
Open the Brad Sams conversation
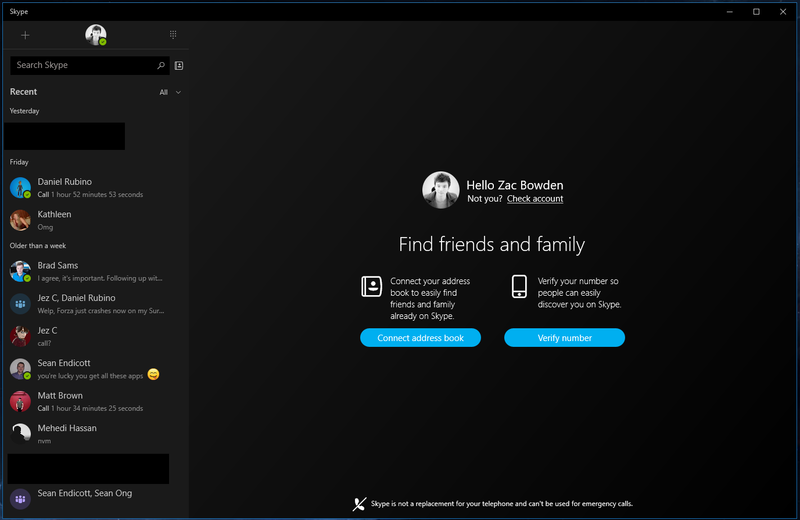click(96, 271)
